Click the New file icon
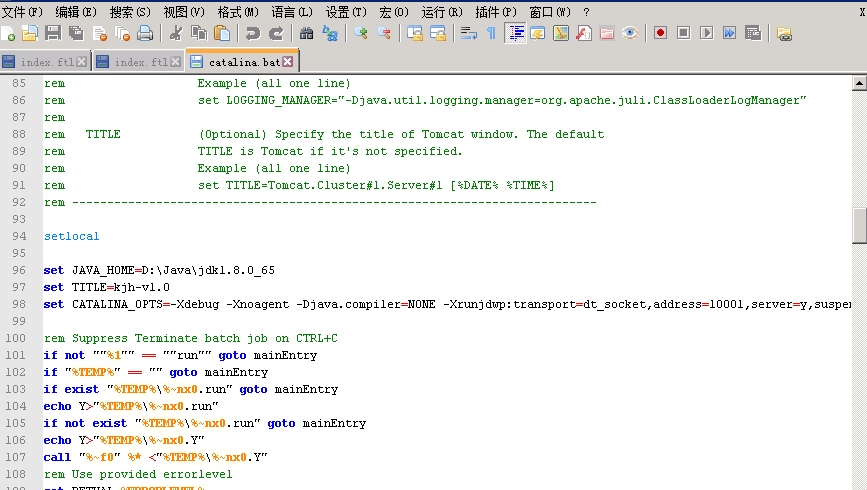This screenshot has width=867, height=490. [x=9, y=33]
